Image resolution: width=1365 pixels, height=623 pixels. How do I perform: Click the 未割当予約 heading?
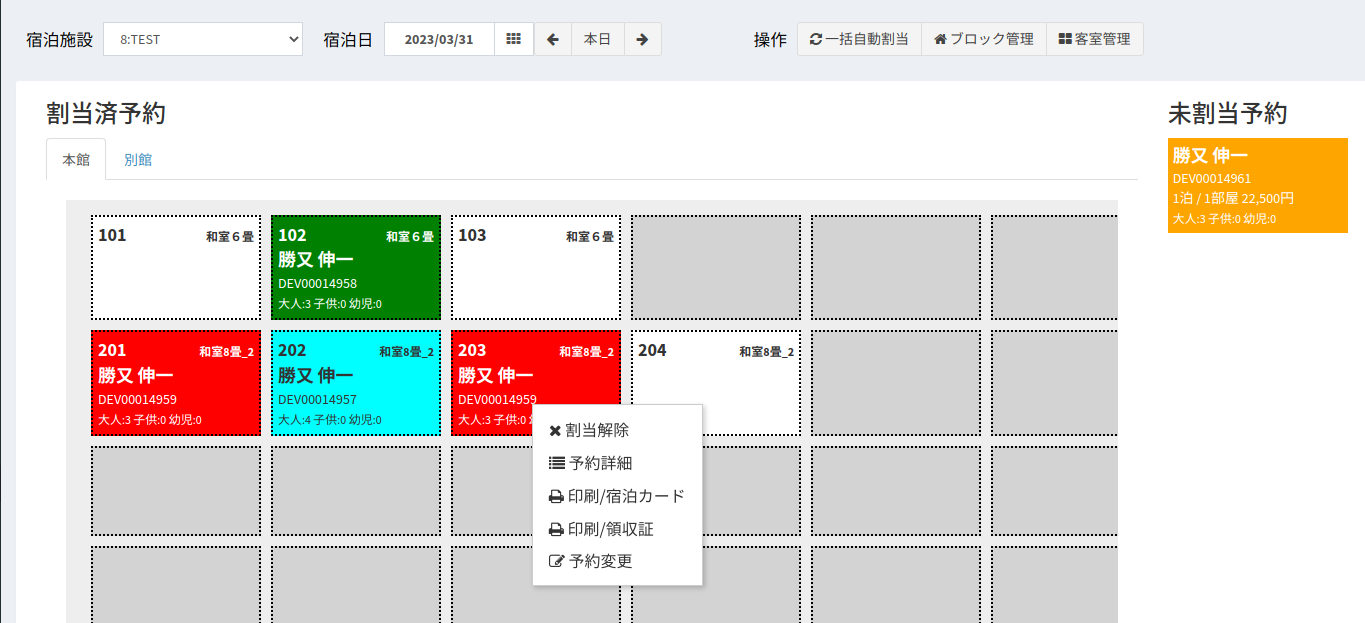click(x=1227, y=114)
